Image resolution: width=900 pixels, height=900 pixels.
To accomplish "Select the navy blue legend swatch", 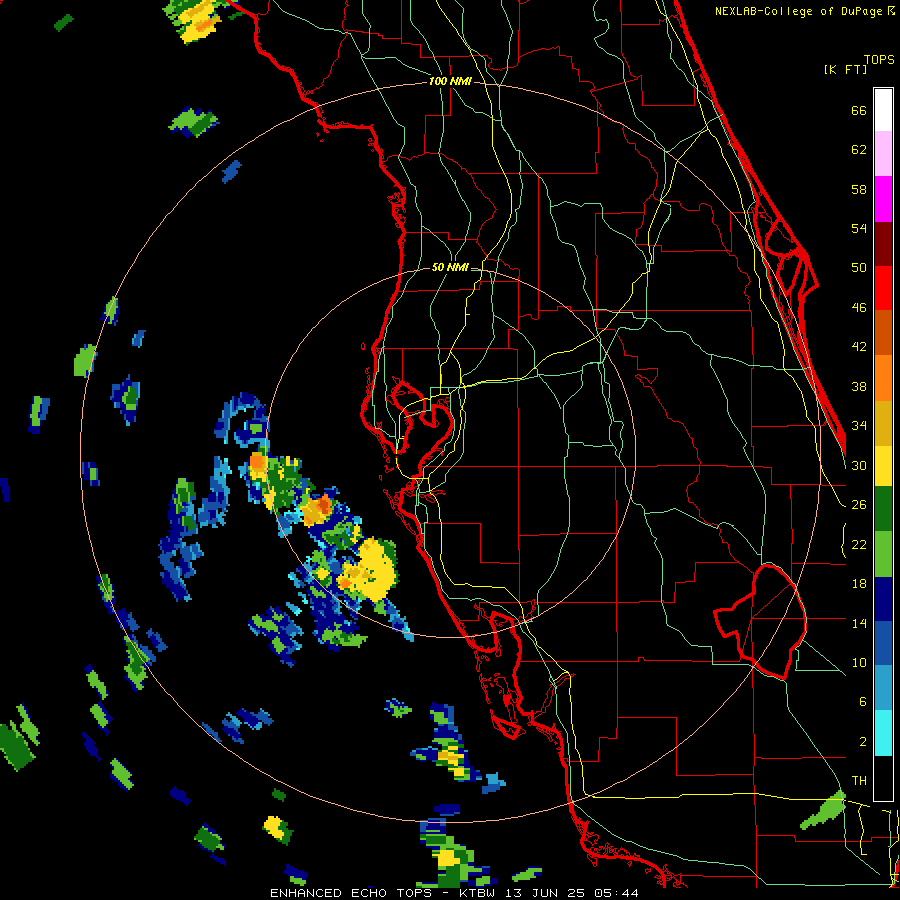I will [883, 599].
